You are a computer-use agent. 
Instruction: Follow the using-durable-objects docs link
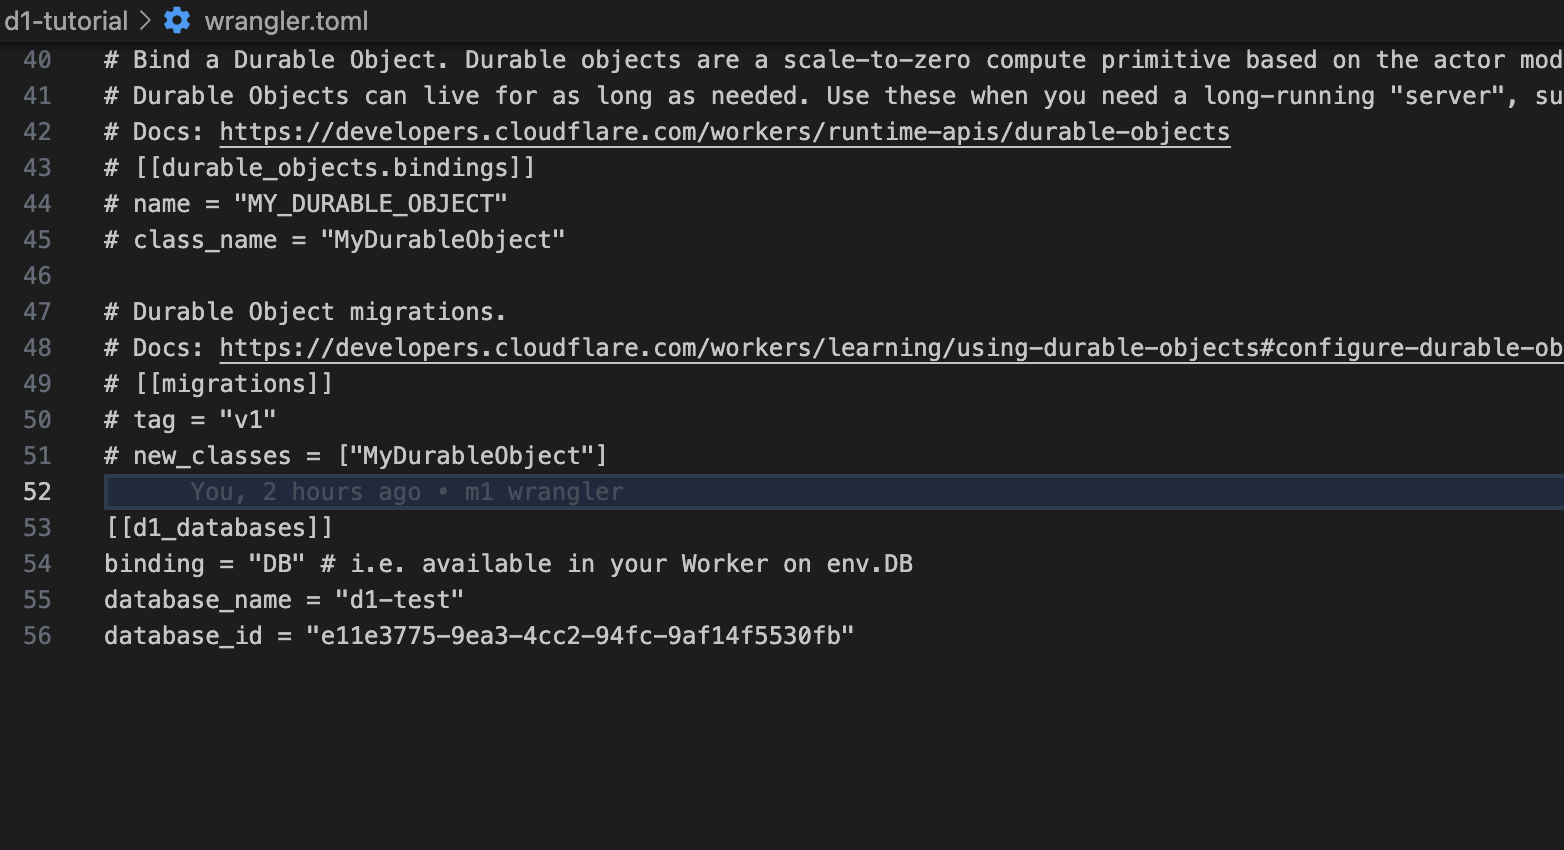(x=890, y=348)
